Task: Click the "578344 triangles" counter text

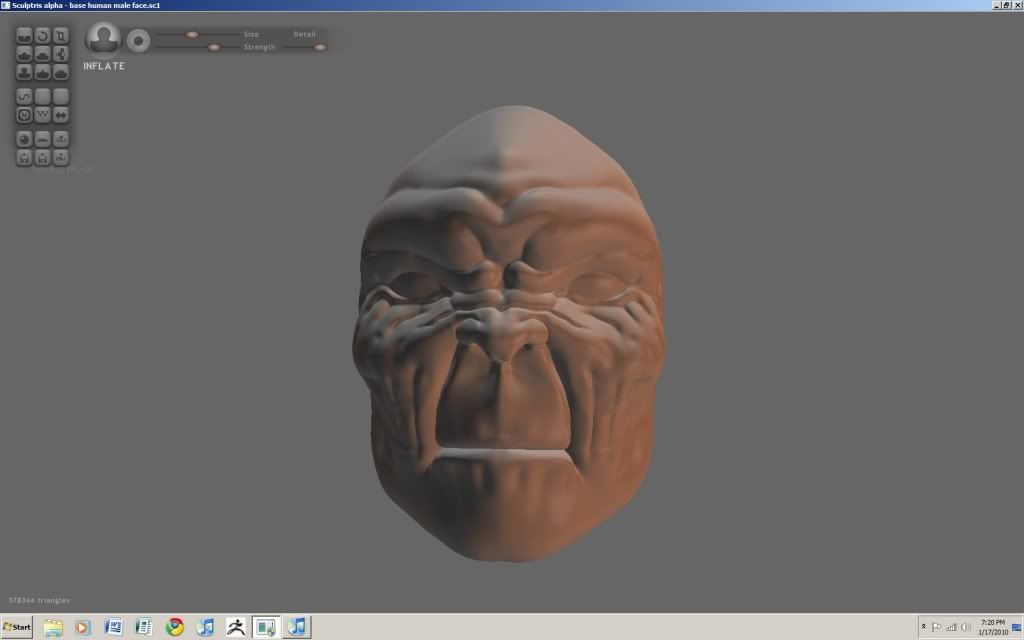Action: tap(39, 600)
